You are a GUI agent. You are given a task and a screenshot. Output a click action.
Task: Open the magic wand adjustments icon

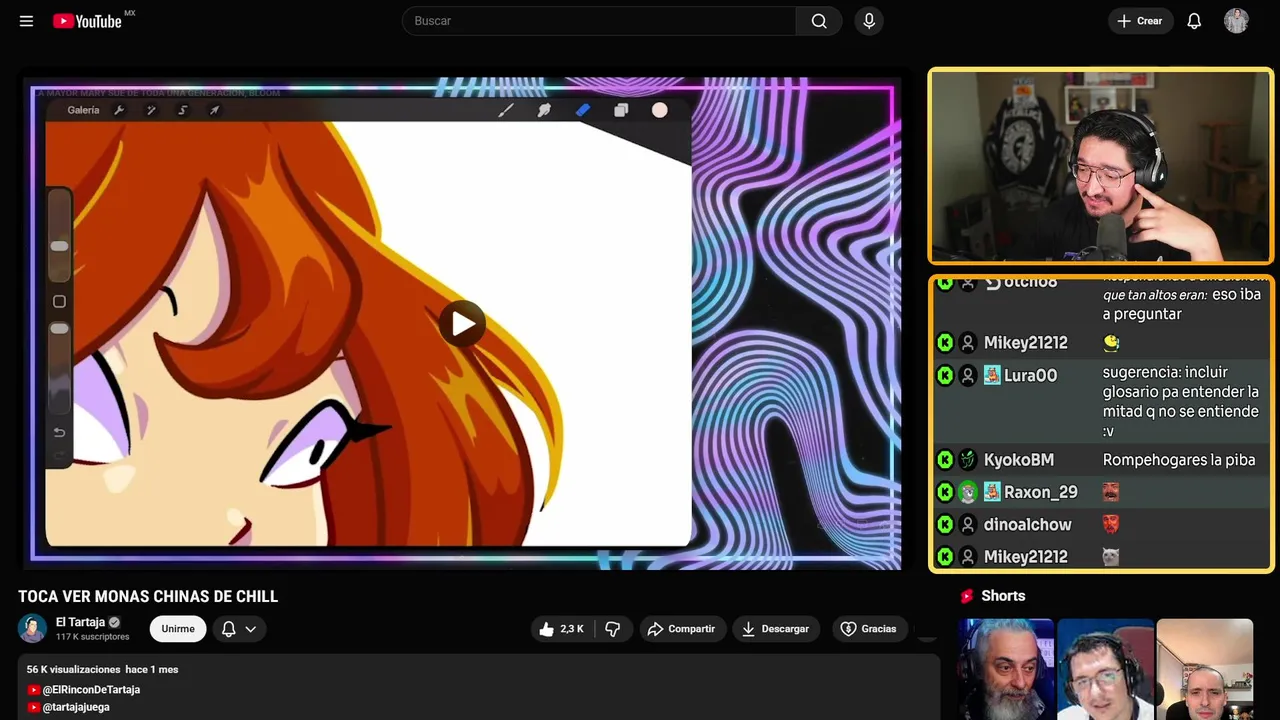pyautogui.click(x=151, y=110)
